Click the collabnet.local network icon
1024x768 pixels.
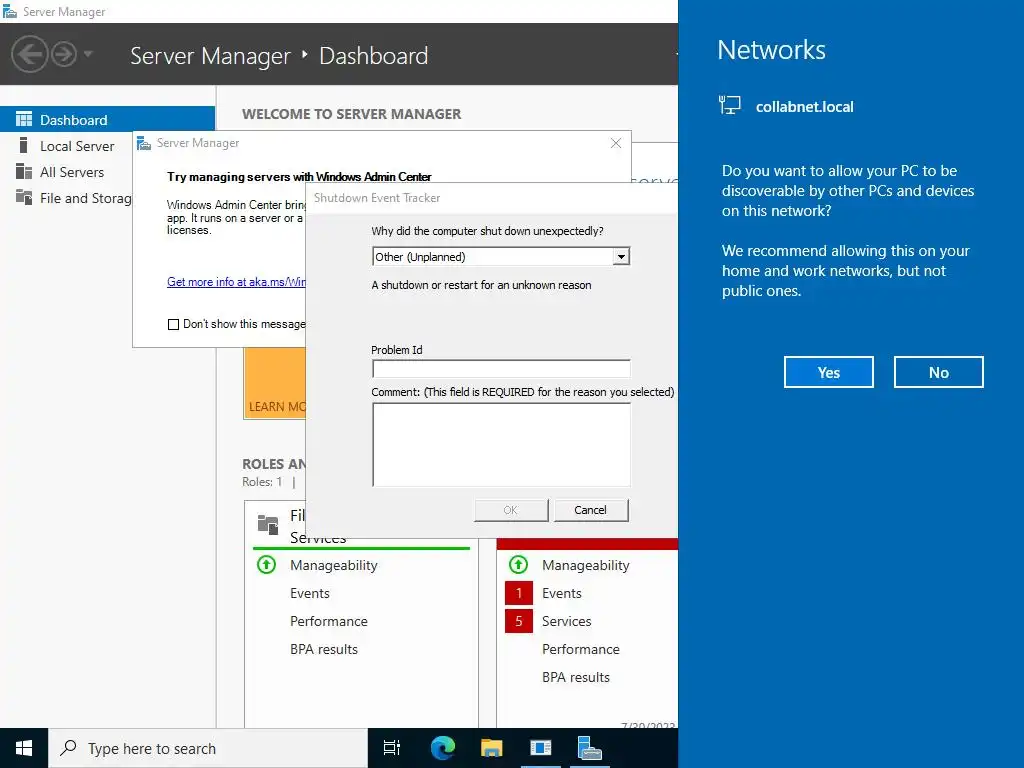click(x=729, y=105)
